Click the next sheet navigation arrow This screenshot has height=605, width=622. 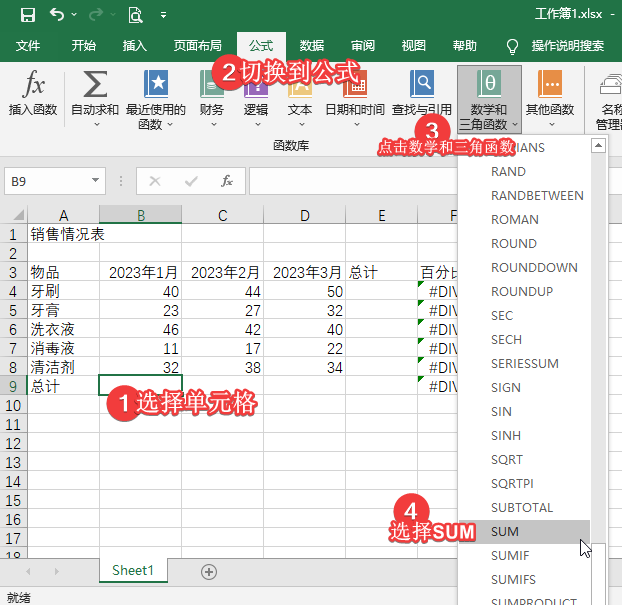click(x=56, y=571)
